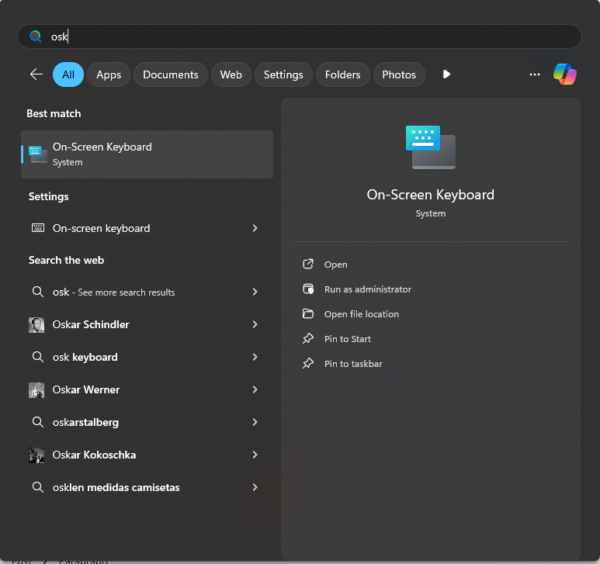
Task: Select Pin to taskbar
Action: (x=353, y=364)
